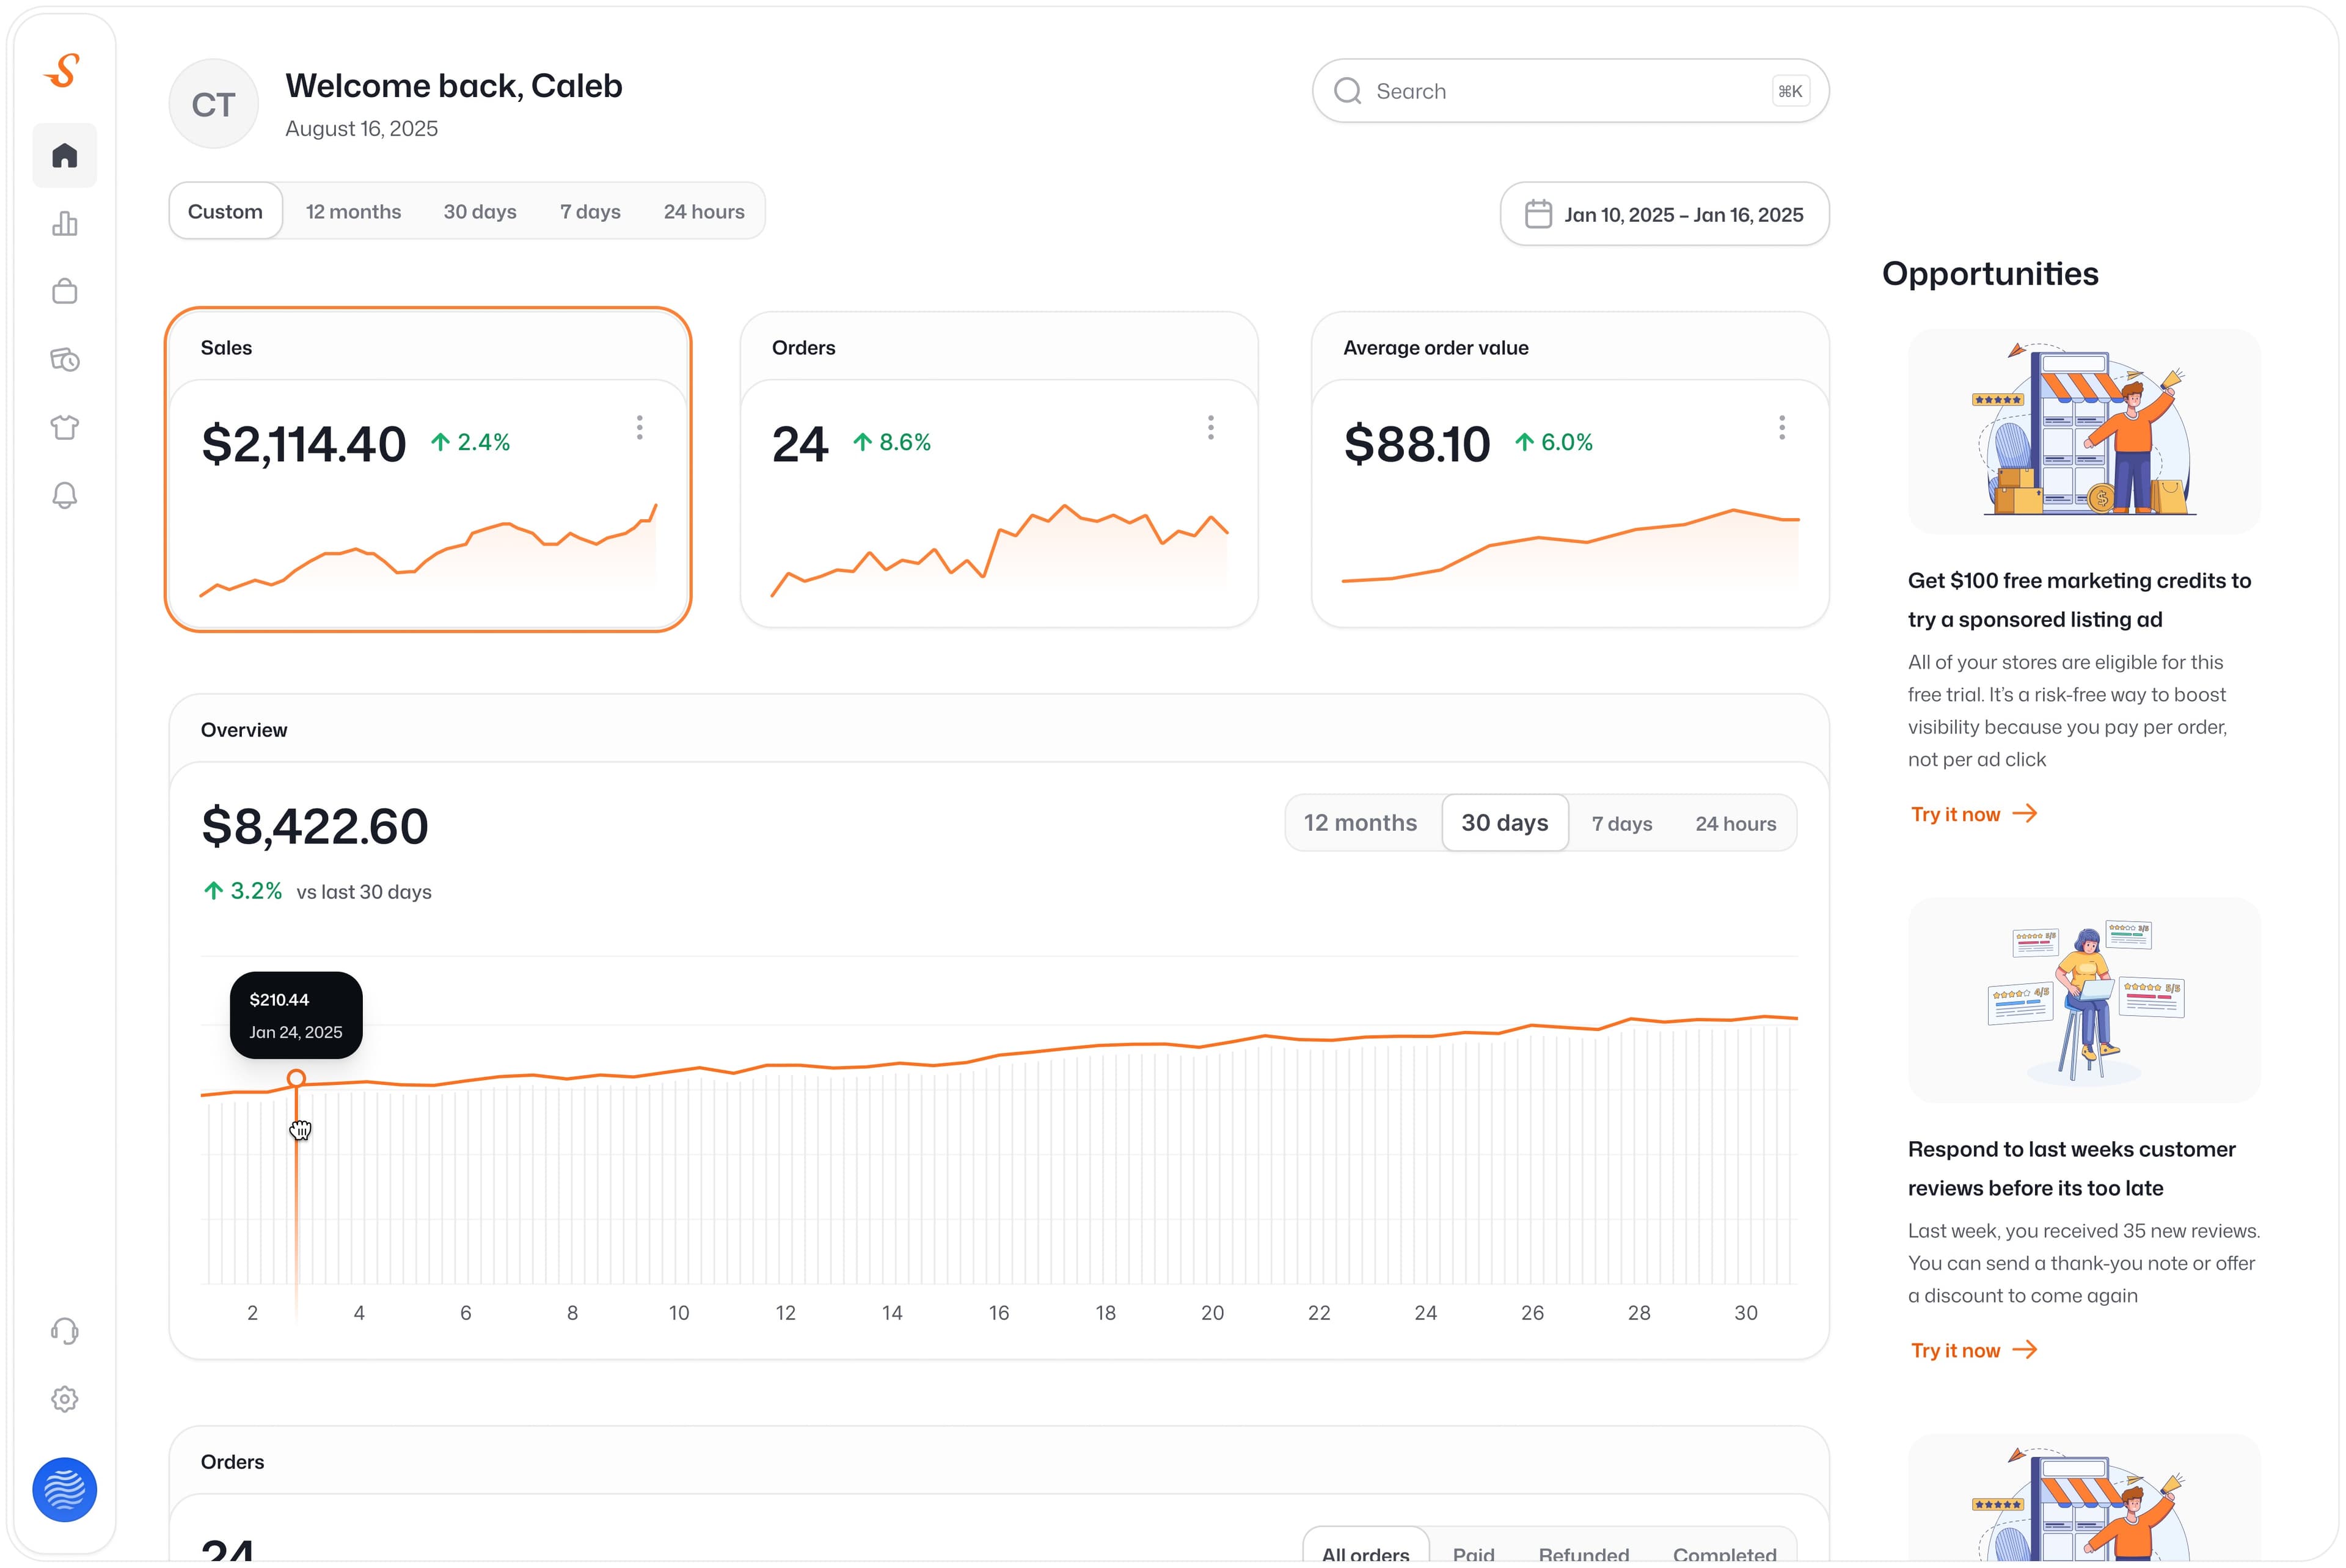The width and height of the screenshot is (2346, 1568).
Task: Switch Overview chart to 30 days
Action: coord(1505,823)
